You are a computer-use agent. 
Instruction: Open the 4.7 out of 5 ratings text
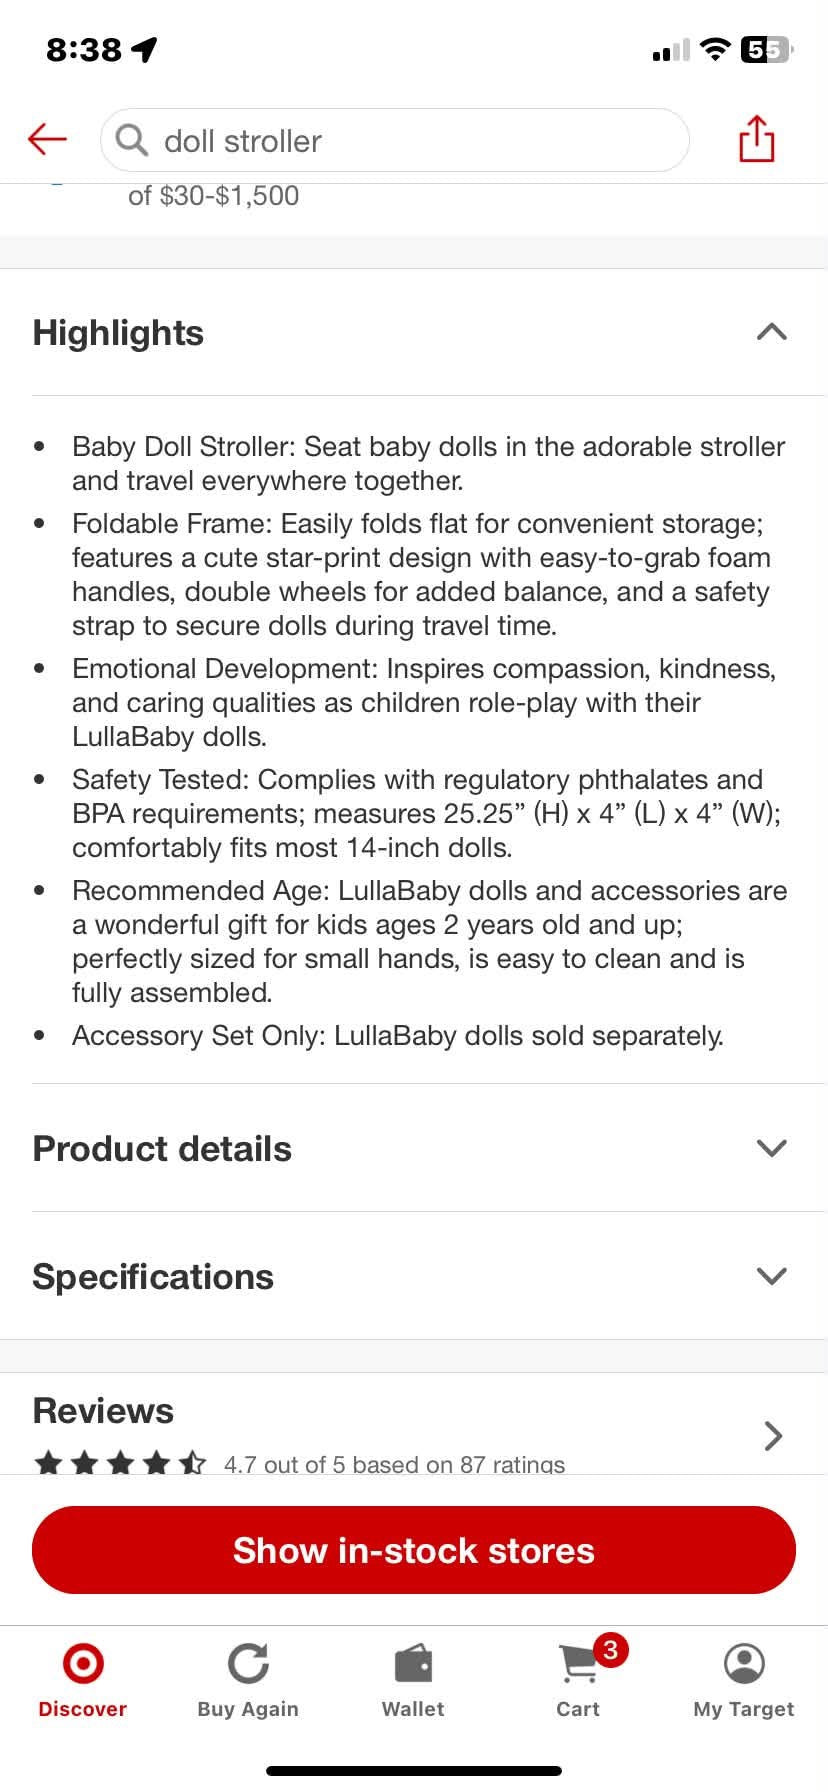[x=394, y=1464]
